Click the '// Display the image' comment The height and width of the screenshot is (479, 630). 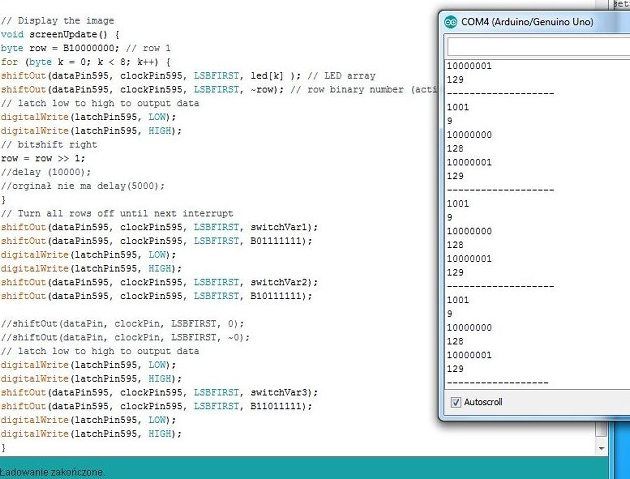coord(57,20)
